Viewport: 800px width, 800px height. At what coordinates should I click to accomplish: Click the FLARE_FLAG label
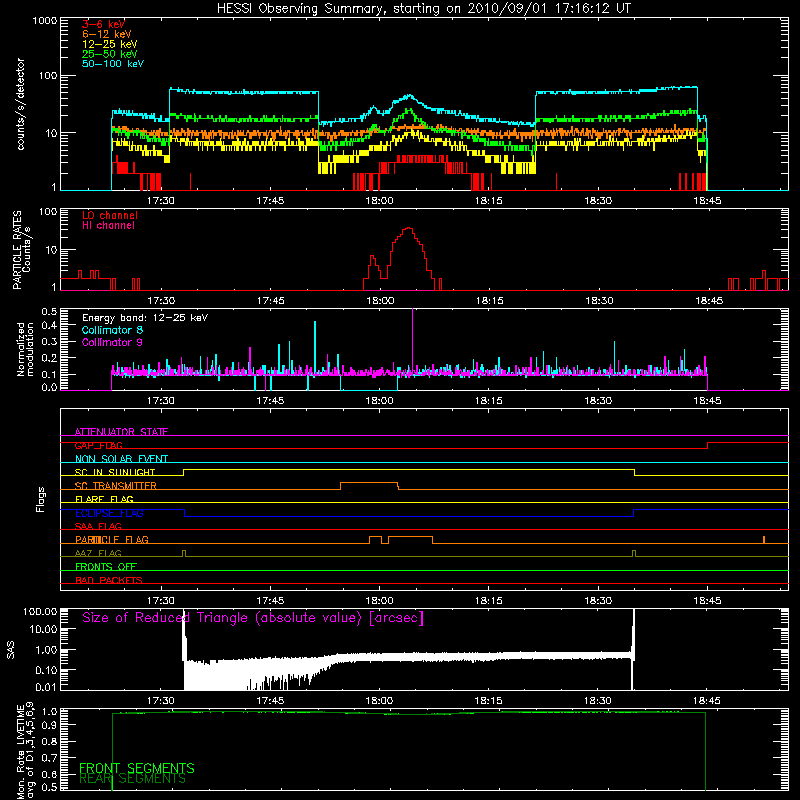104,499
